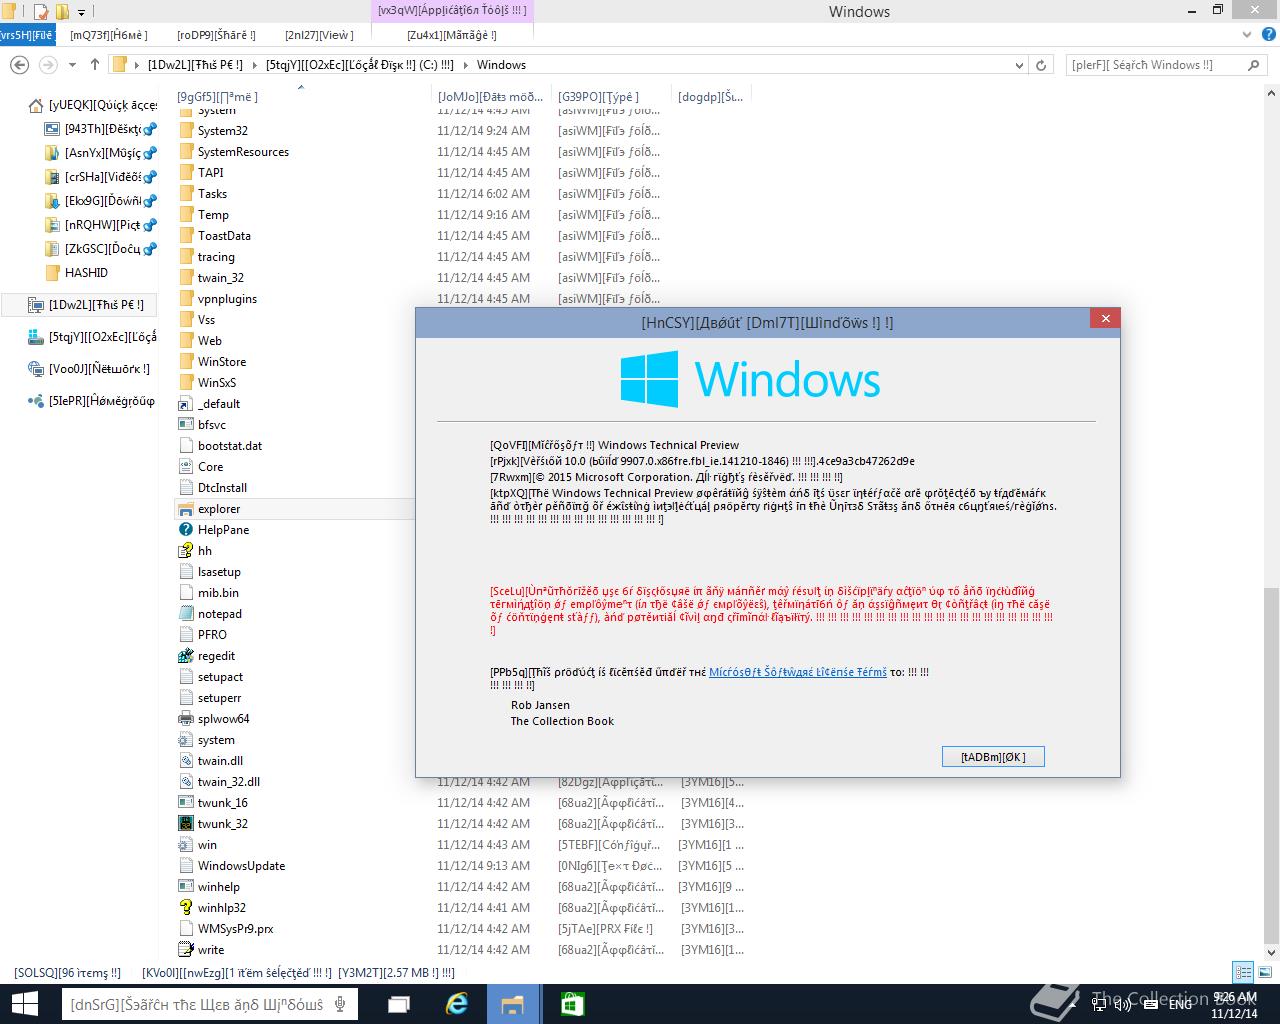
Task: Select the write application icon
Action: click(x=185, y=950)
